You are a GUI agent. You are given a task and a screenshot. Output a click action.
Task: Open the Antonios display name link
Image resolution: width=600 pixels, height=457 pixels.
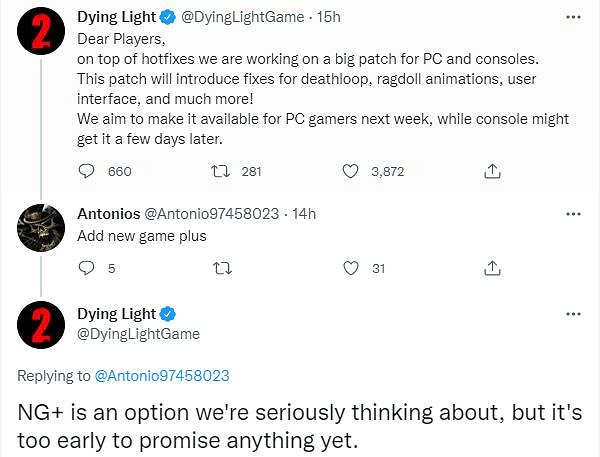109,214
